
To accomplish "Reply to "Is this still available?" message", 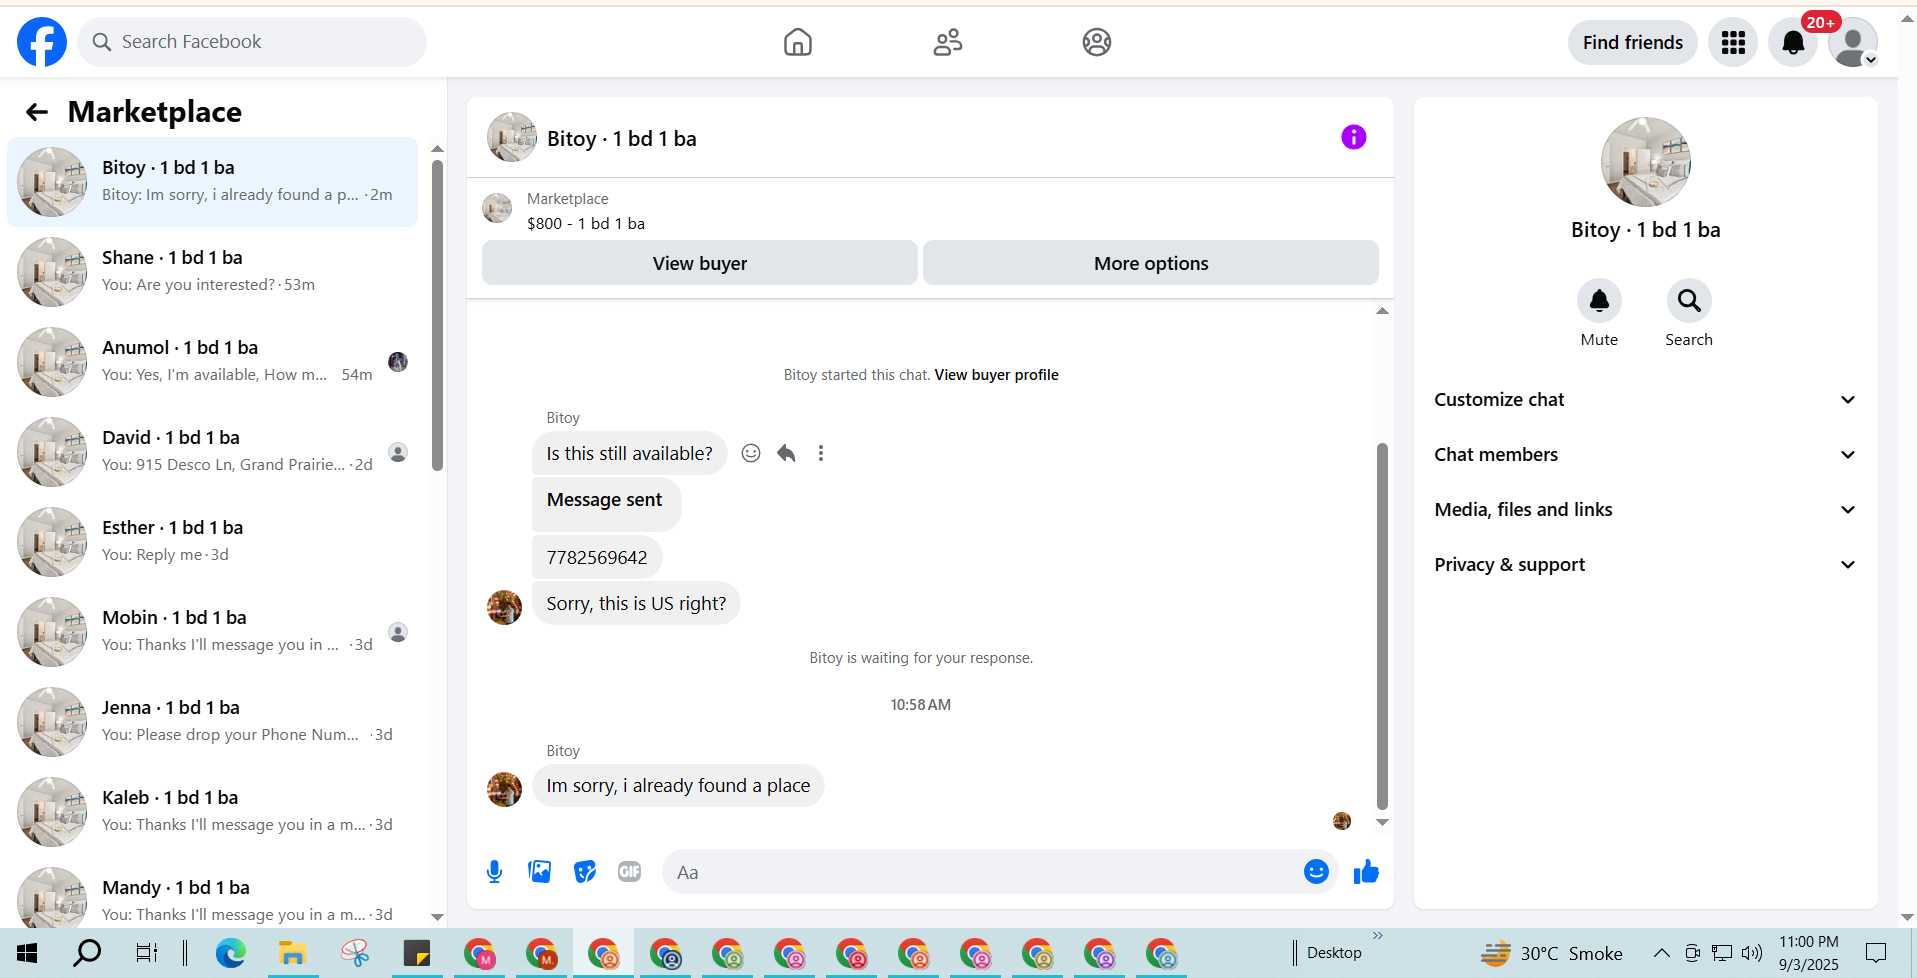I will (786, 453).
